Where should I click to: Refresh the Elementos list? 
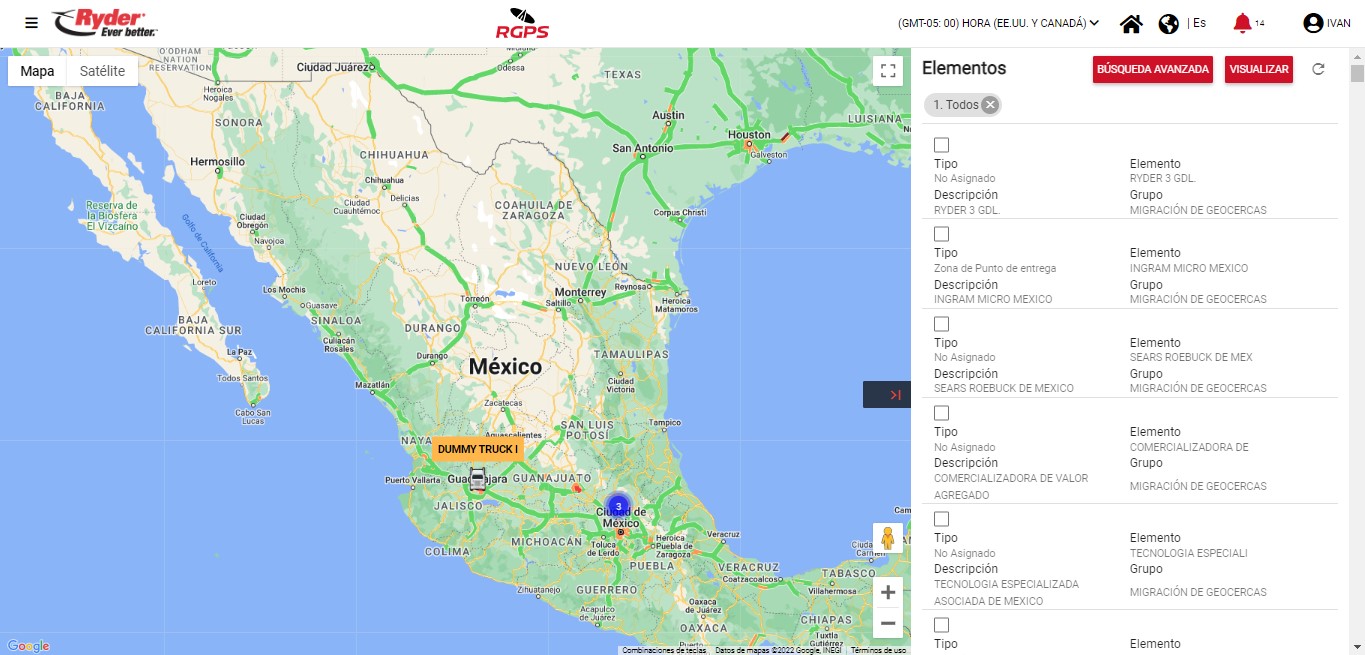point(1318,69)
